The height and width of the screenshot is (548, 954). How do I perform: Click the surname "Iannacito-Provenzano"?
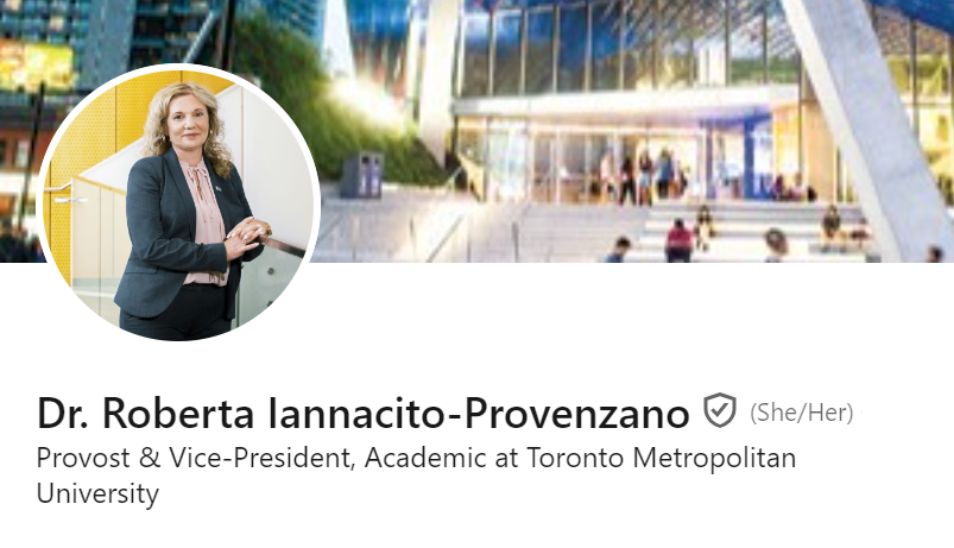(x=478, y=414)
